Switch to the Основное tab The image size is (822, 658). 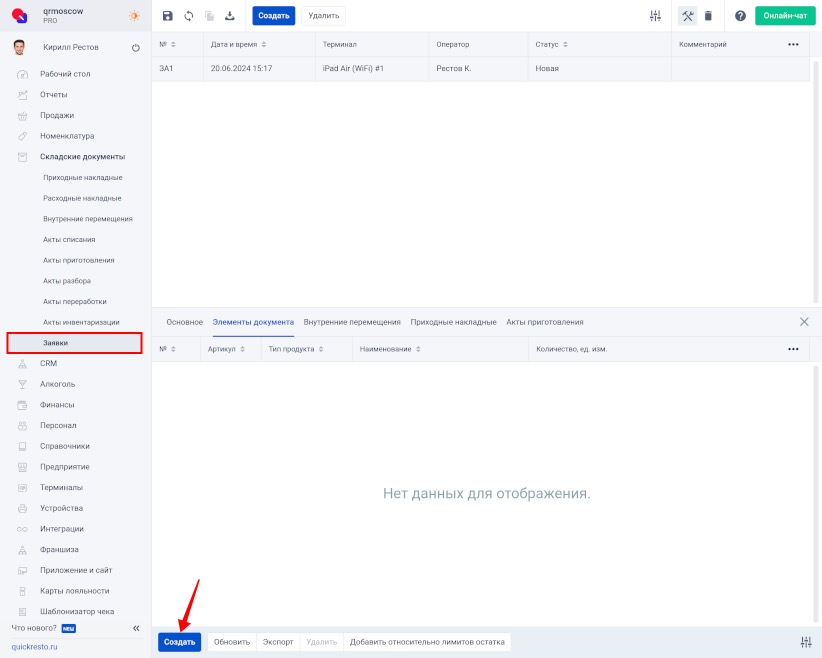tap(185, 322)
